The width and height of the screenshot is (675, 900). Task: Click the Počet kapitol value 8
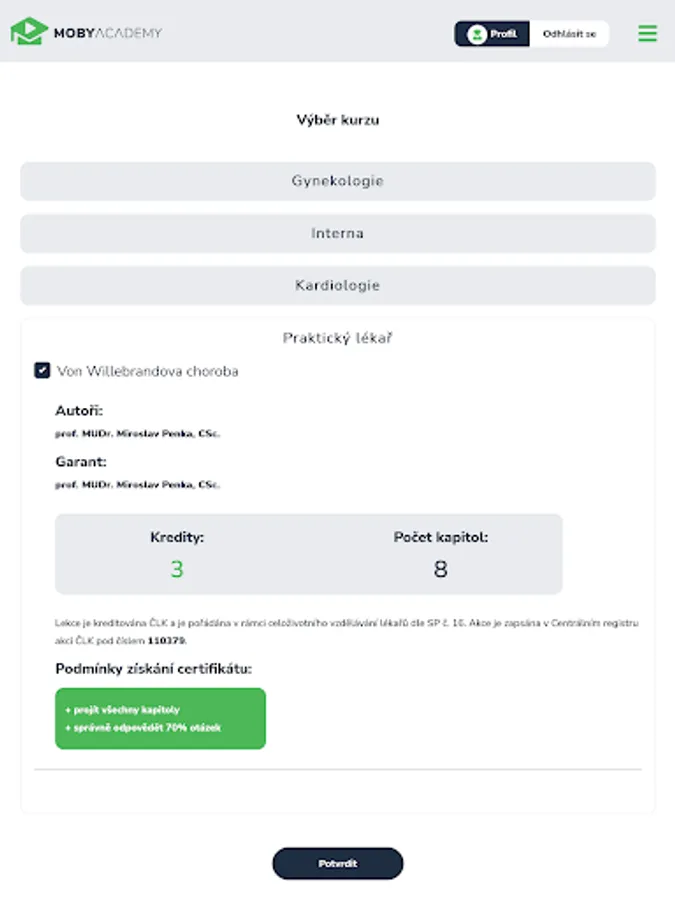pos(440,569)
